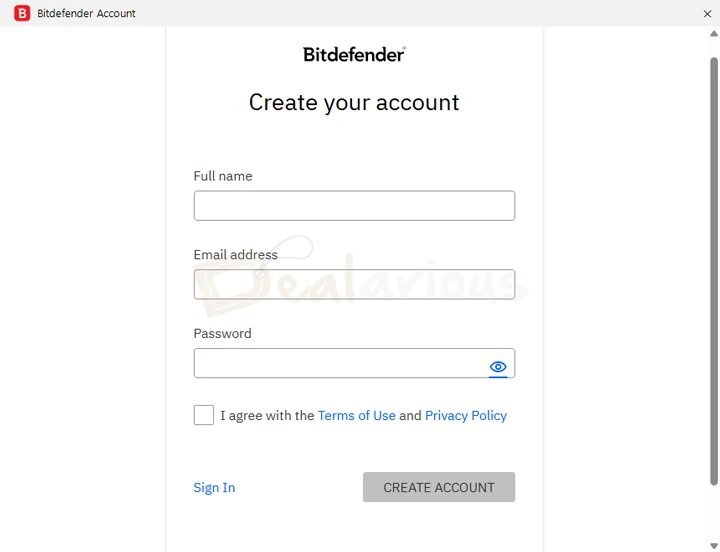
Task: Click the "Full name" field label
Action: [223, 176]
